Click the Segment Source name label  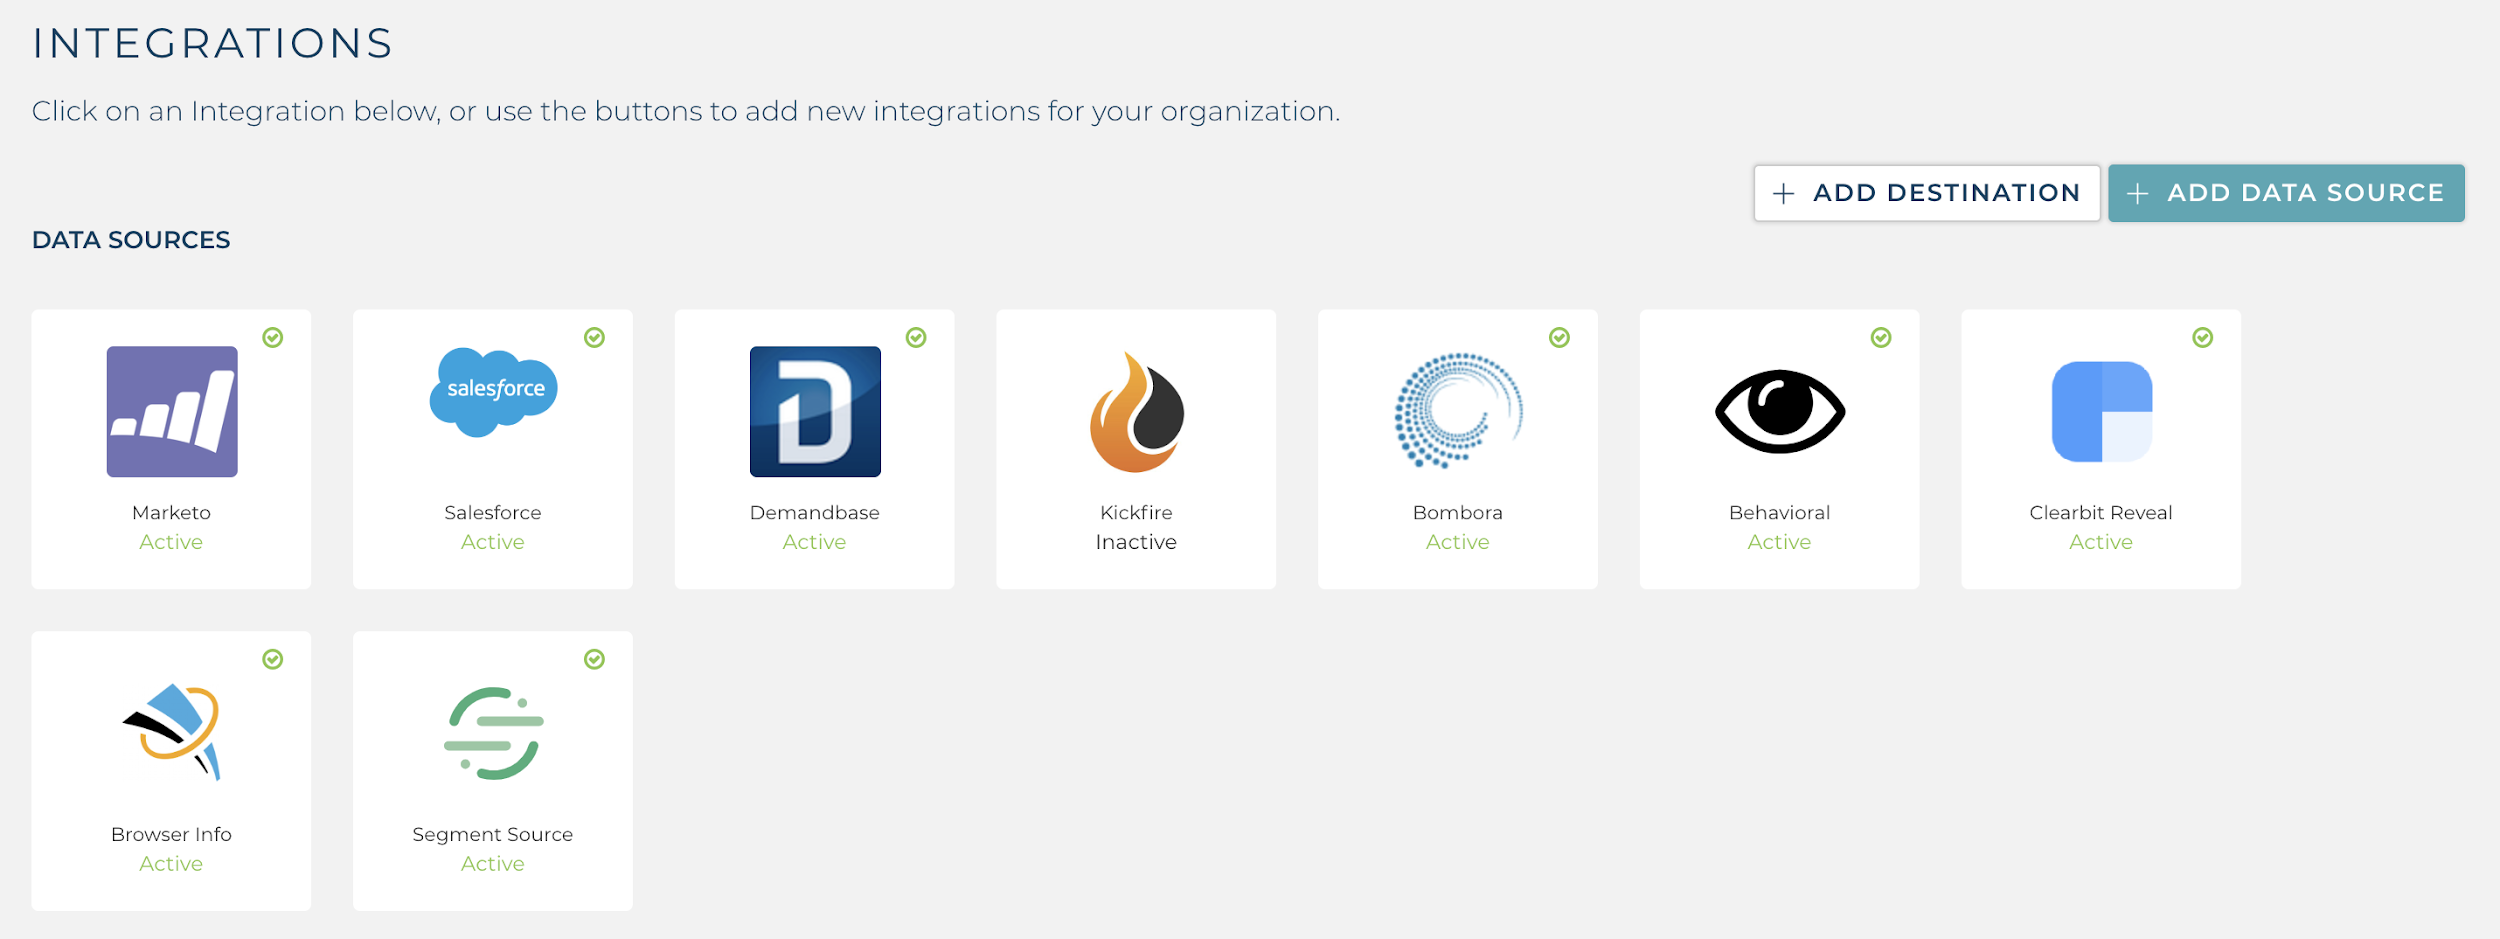click(x=493, y=834)
